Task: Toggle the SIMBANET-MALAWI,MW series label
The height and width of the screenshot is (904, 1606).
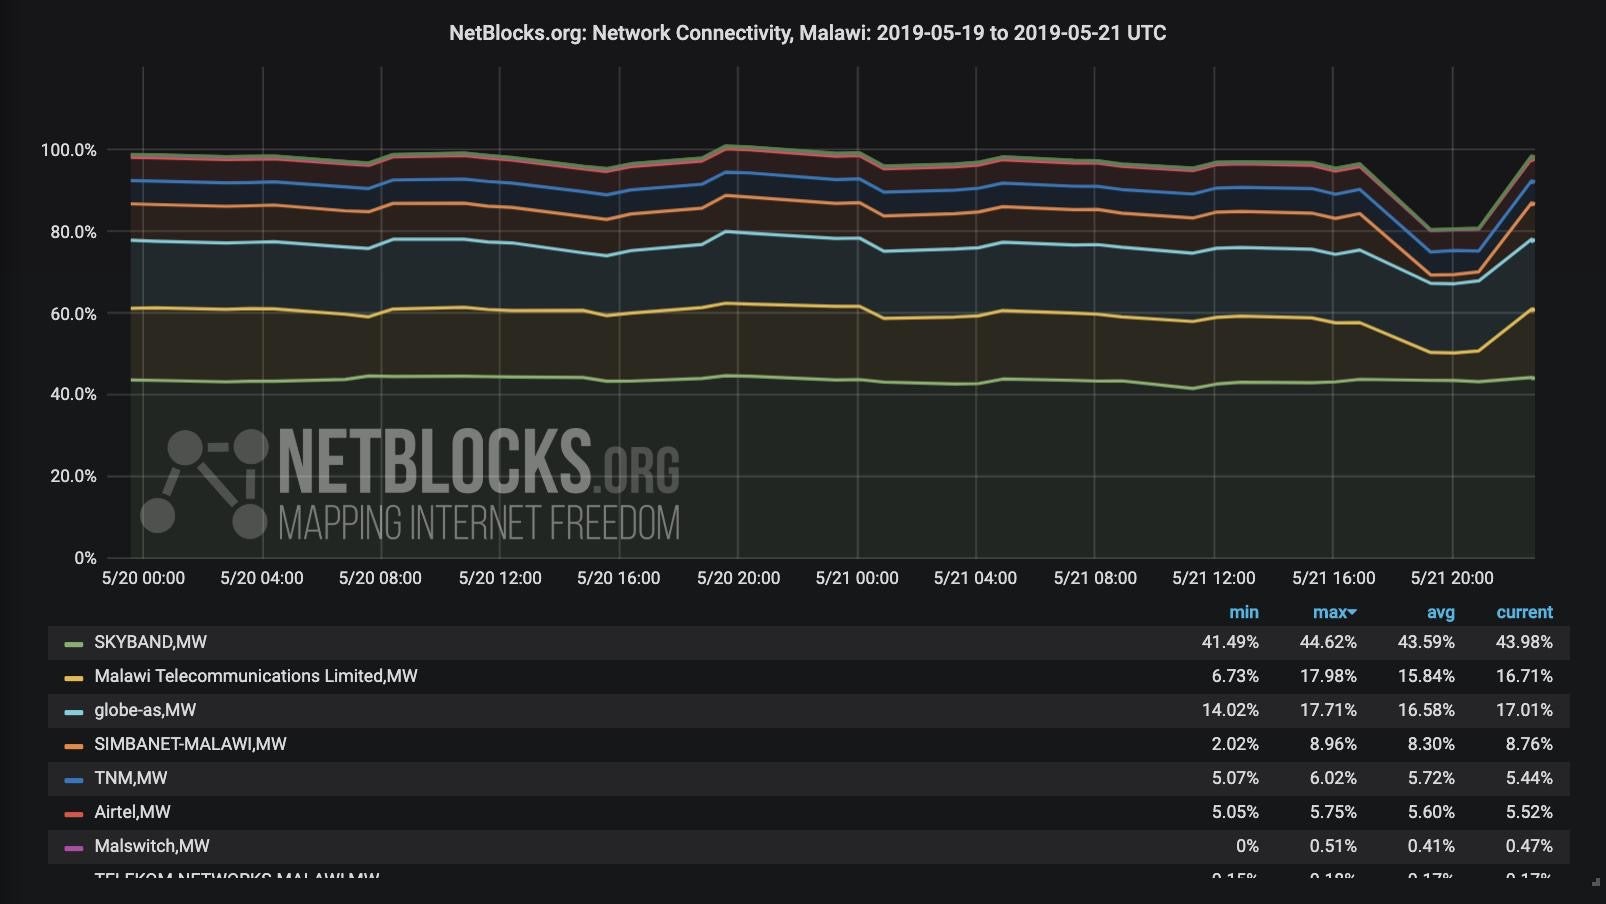Action: pos(190,744)
